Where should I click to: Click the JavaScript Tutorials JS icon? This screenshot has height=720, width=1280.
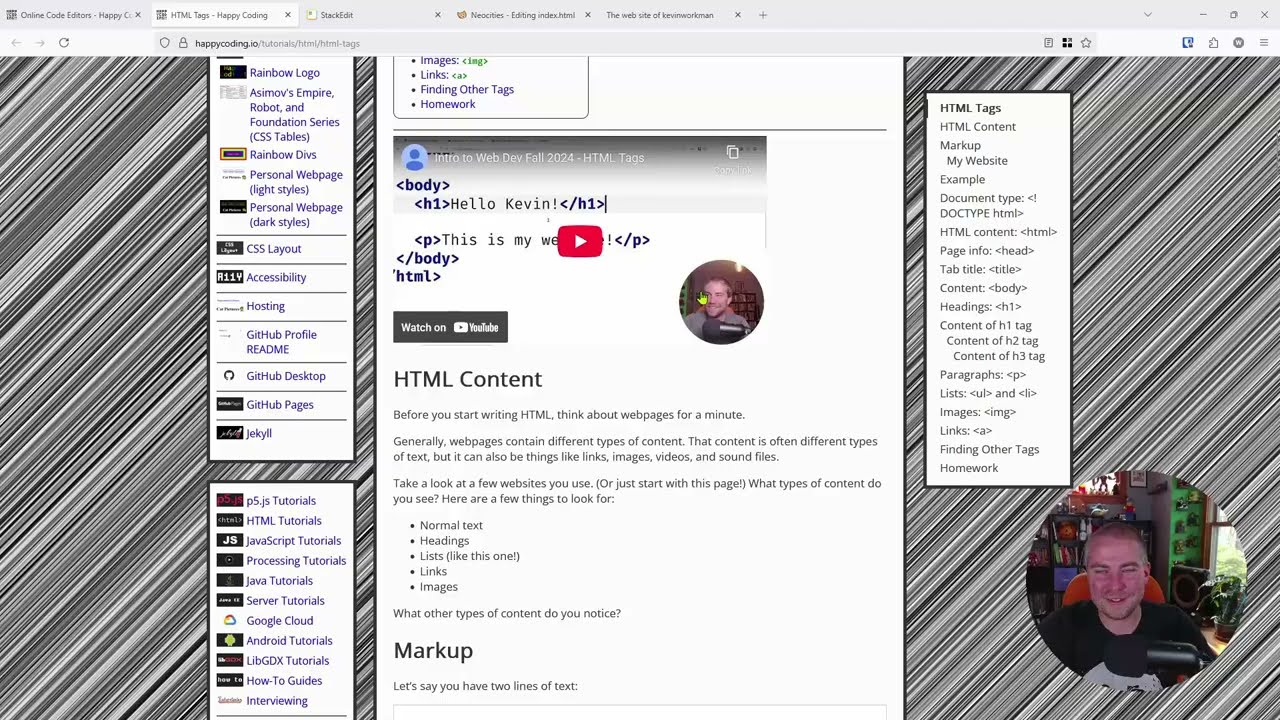tap(230, 540)
